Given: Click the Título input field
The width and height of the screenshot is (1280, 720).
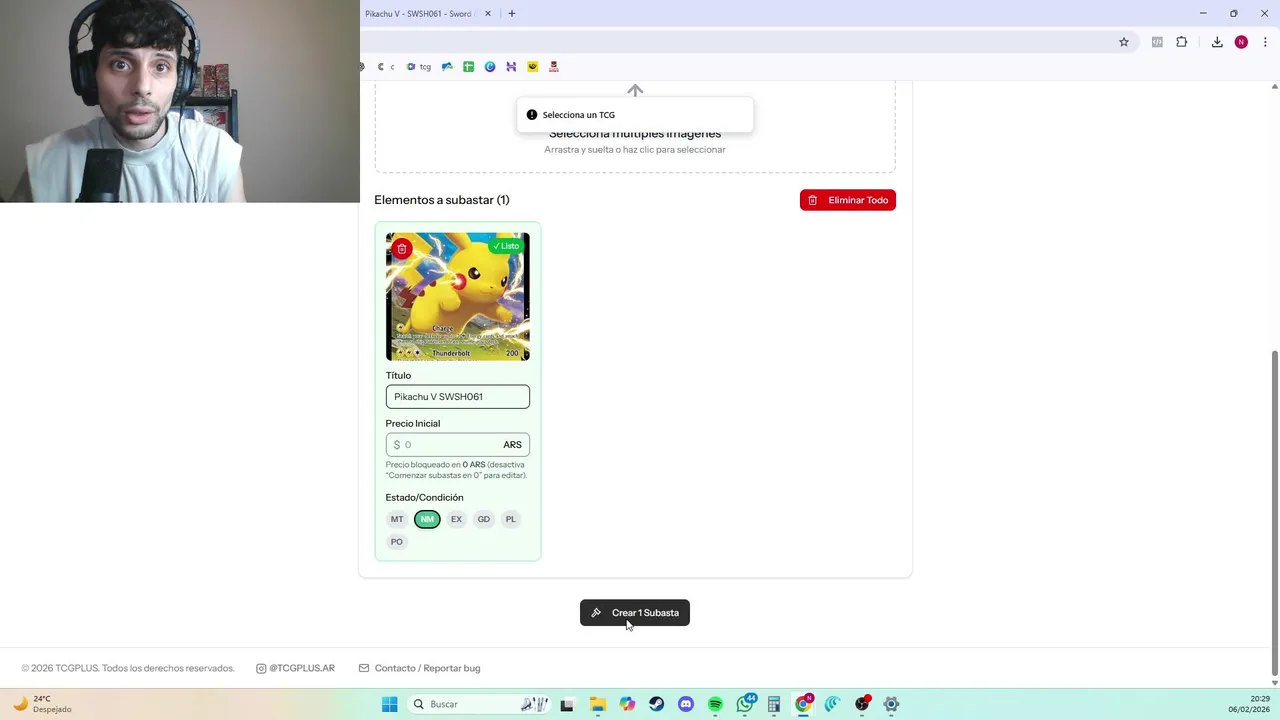Looking at the screenshot, I should tap(458, 397).
